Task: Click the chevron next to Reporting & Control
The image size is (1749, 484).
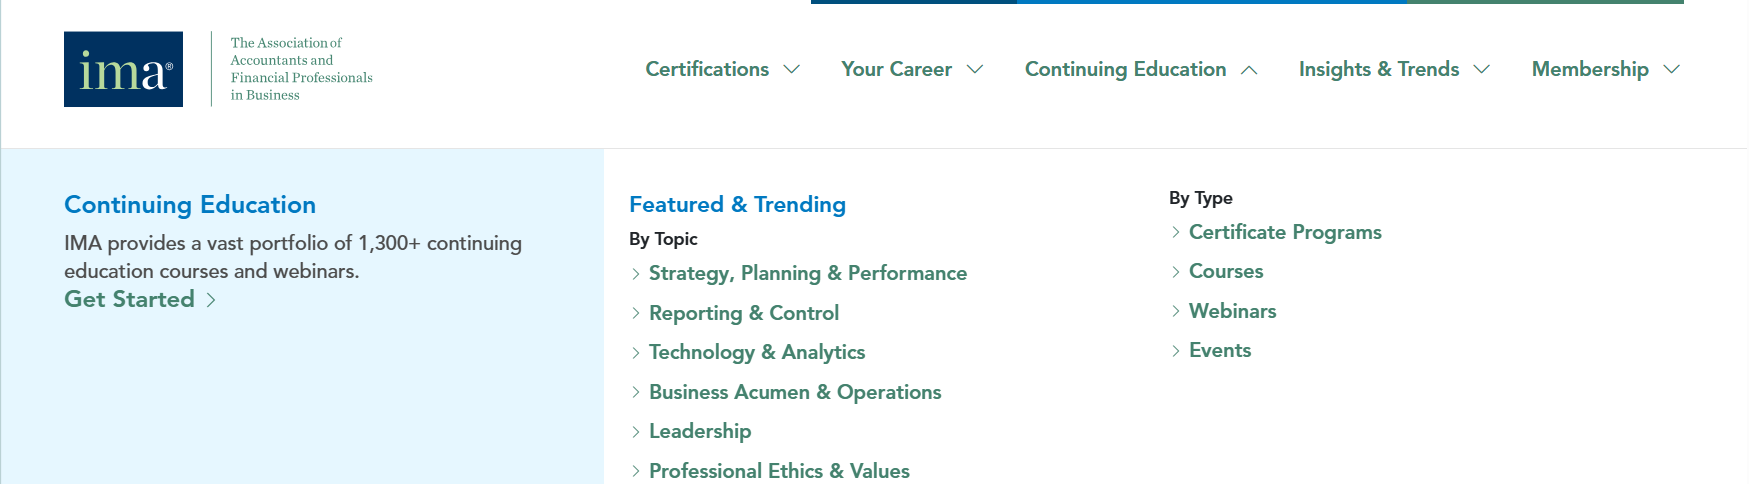Action: (636, 313)
